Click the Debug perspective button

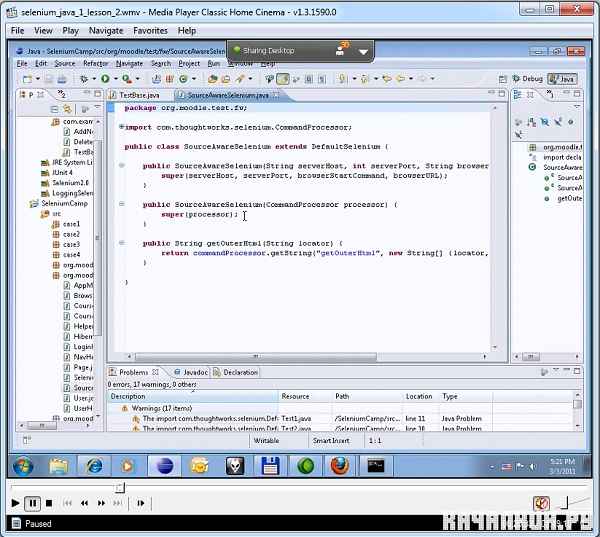(528, 79)
